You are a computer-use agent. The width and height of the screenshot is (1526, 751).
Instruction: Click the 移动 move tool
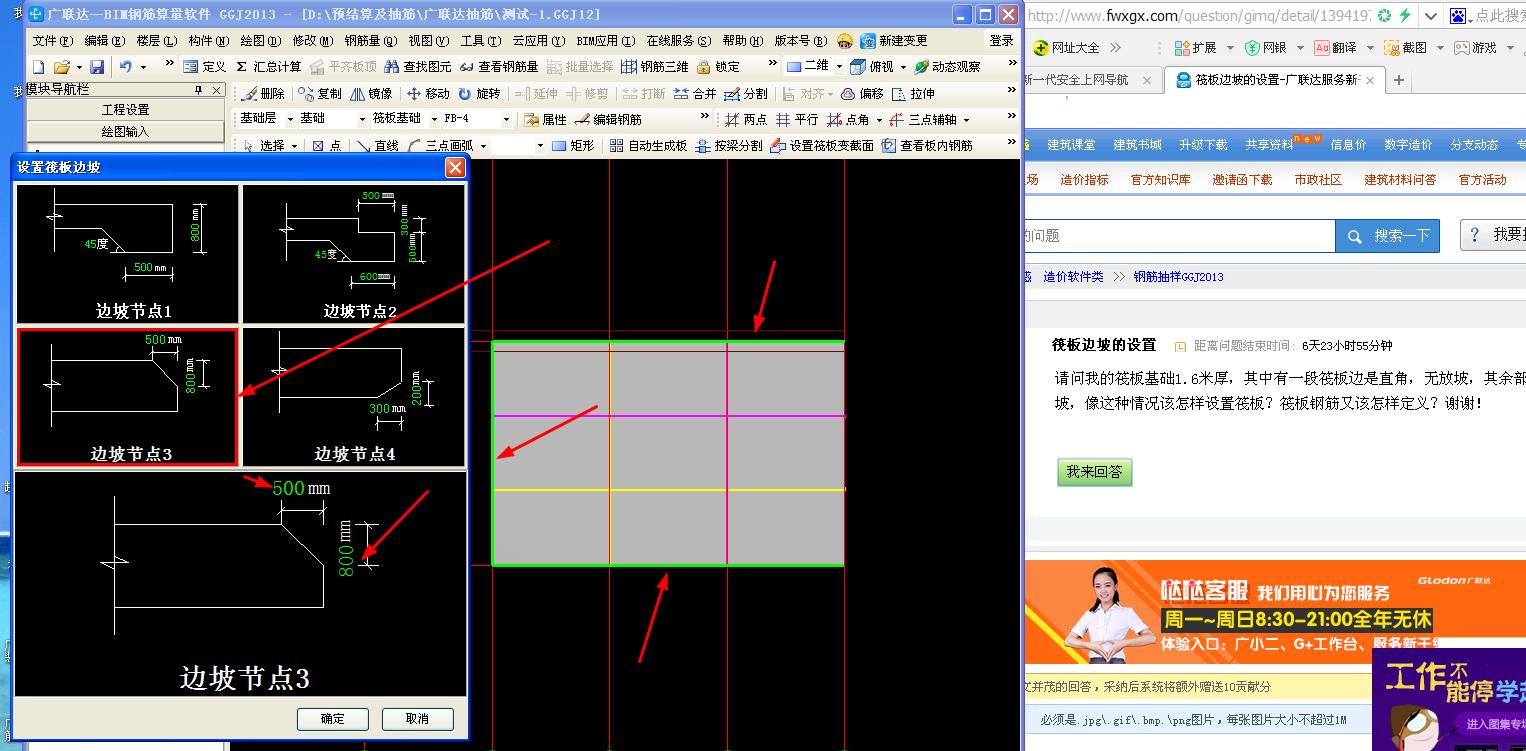click(428, 94)
